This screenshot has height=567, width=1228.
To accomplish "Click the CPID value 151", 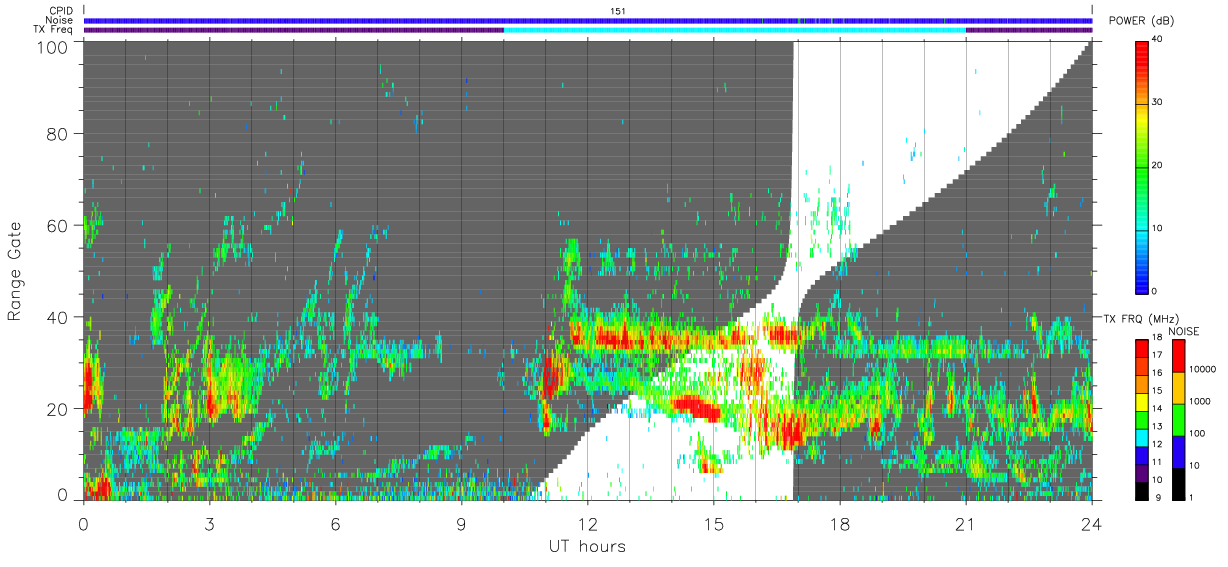I will 618,11.
